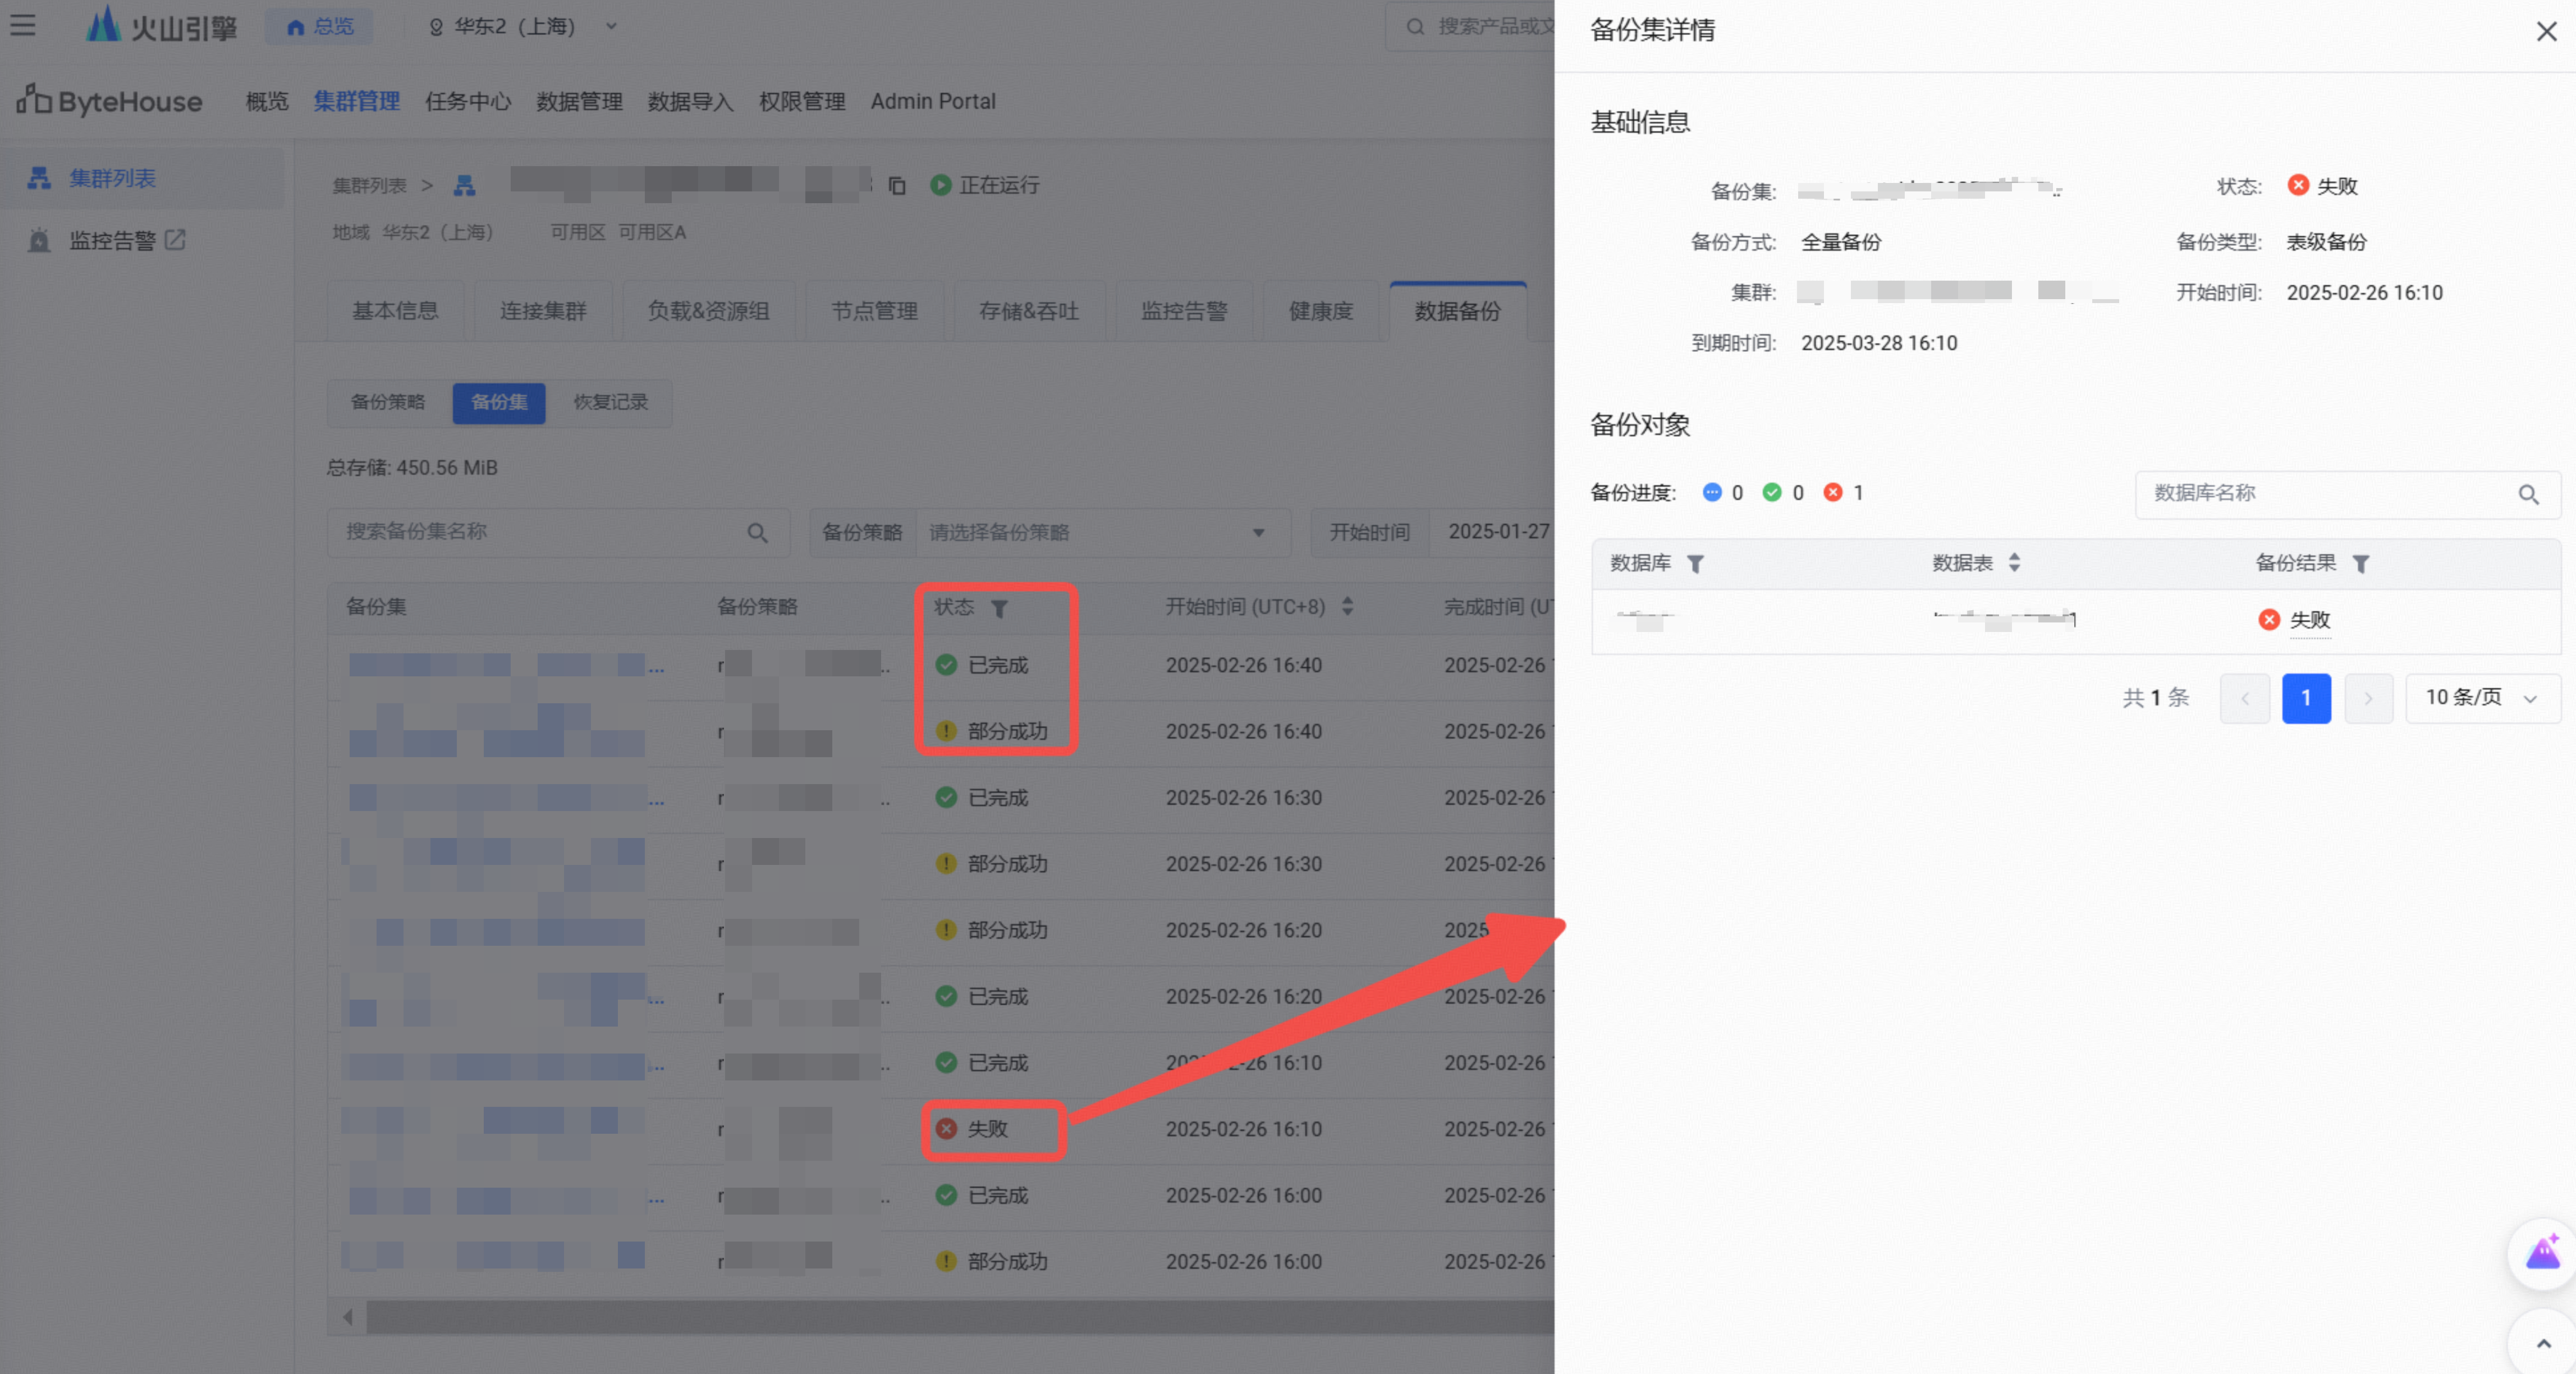The image size is (2576, 1374).
Task: Click the back-to-top arrow button
Action: point(2543,1343)
